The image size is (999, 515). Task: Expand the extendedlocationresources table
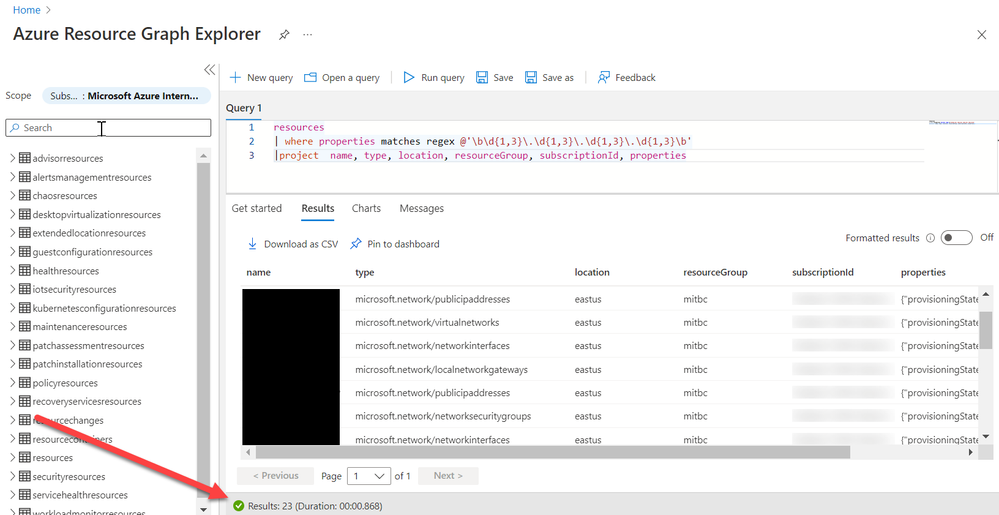point(12,233)
